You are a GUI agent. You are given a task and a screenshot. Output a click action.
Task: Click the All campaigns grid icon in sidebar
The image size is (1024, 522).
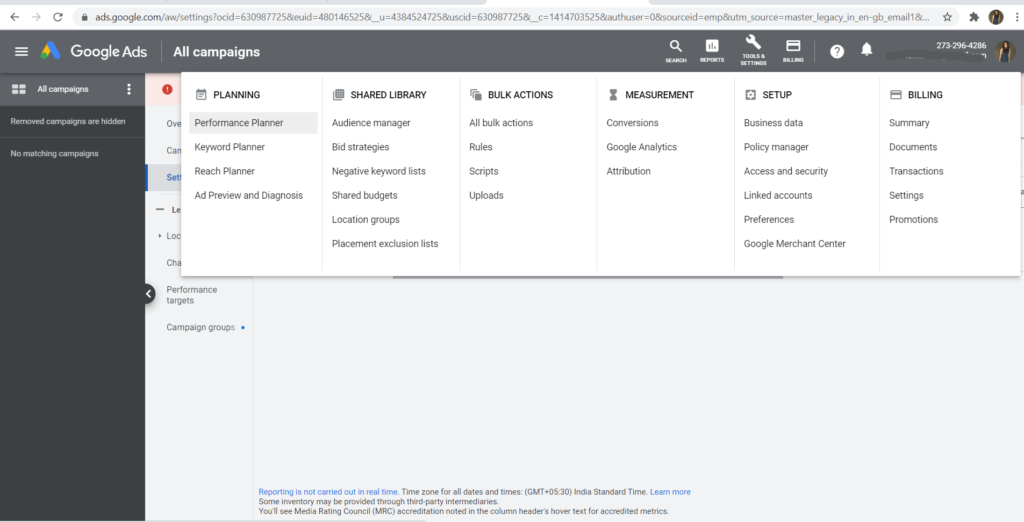(19, 89)
